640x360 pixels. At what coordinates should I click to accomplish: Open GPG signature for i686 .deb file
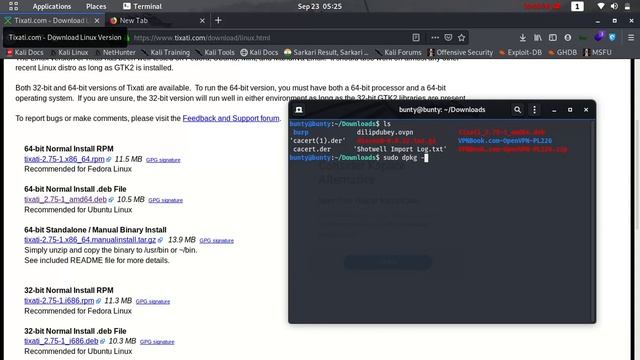click(157, 342)
